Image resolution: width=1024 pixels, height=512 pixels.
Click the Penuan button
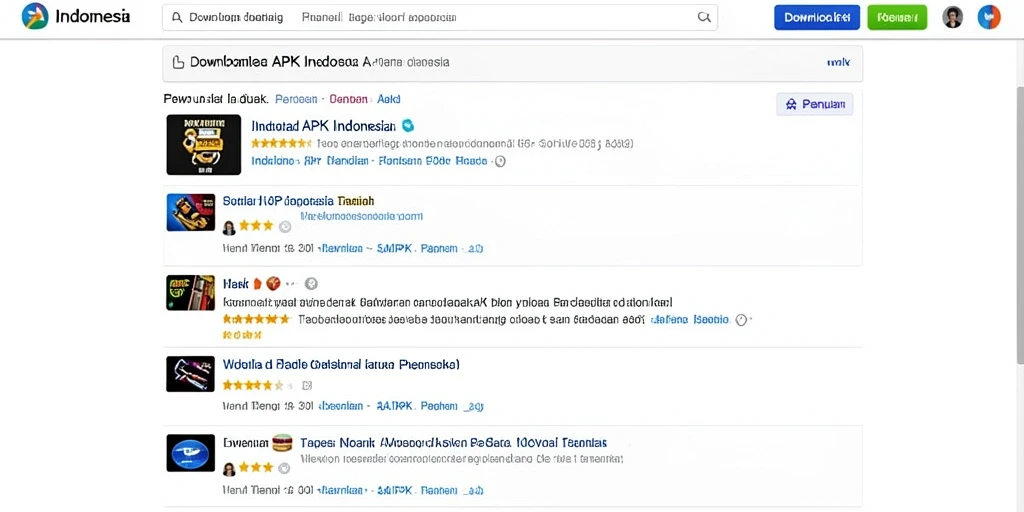(814, 104)
